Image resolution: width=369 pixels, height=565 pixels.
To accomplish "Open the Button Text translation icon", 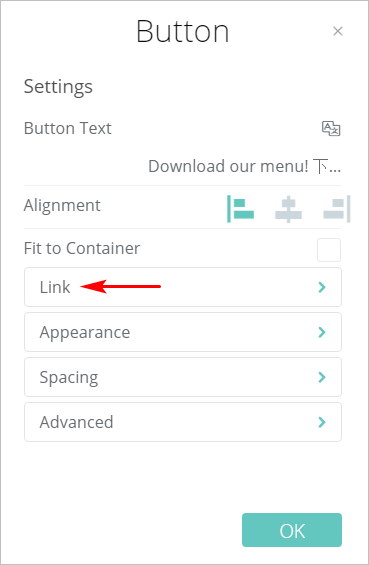I will click(331, 128).
